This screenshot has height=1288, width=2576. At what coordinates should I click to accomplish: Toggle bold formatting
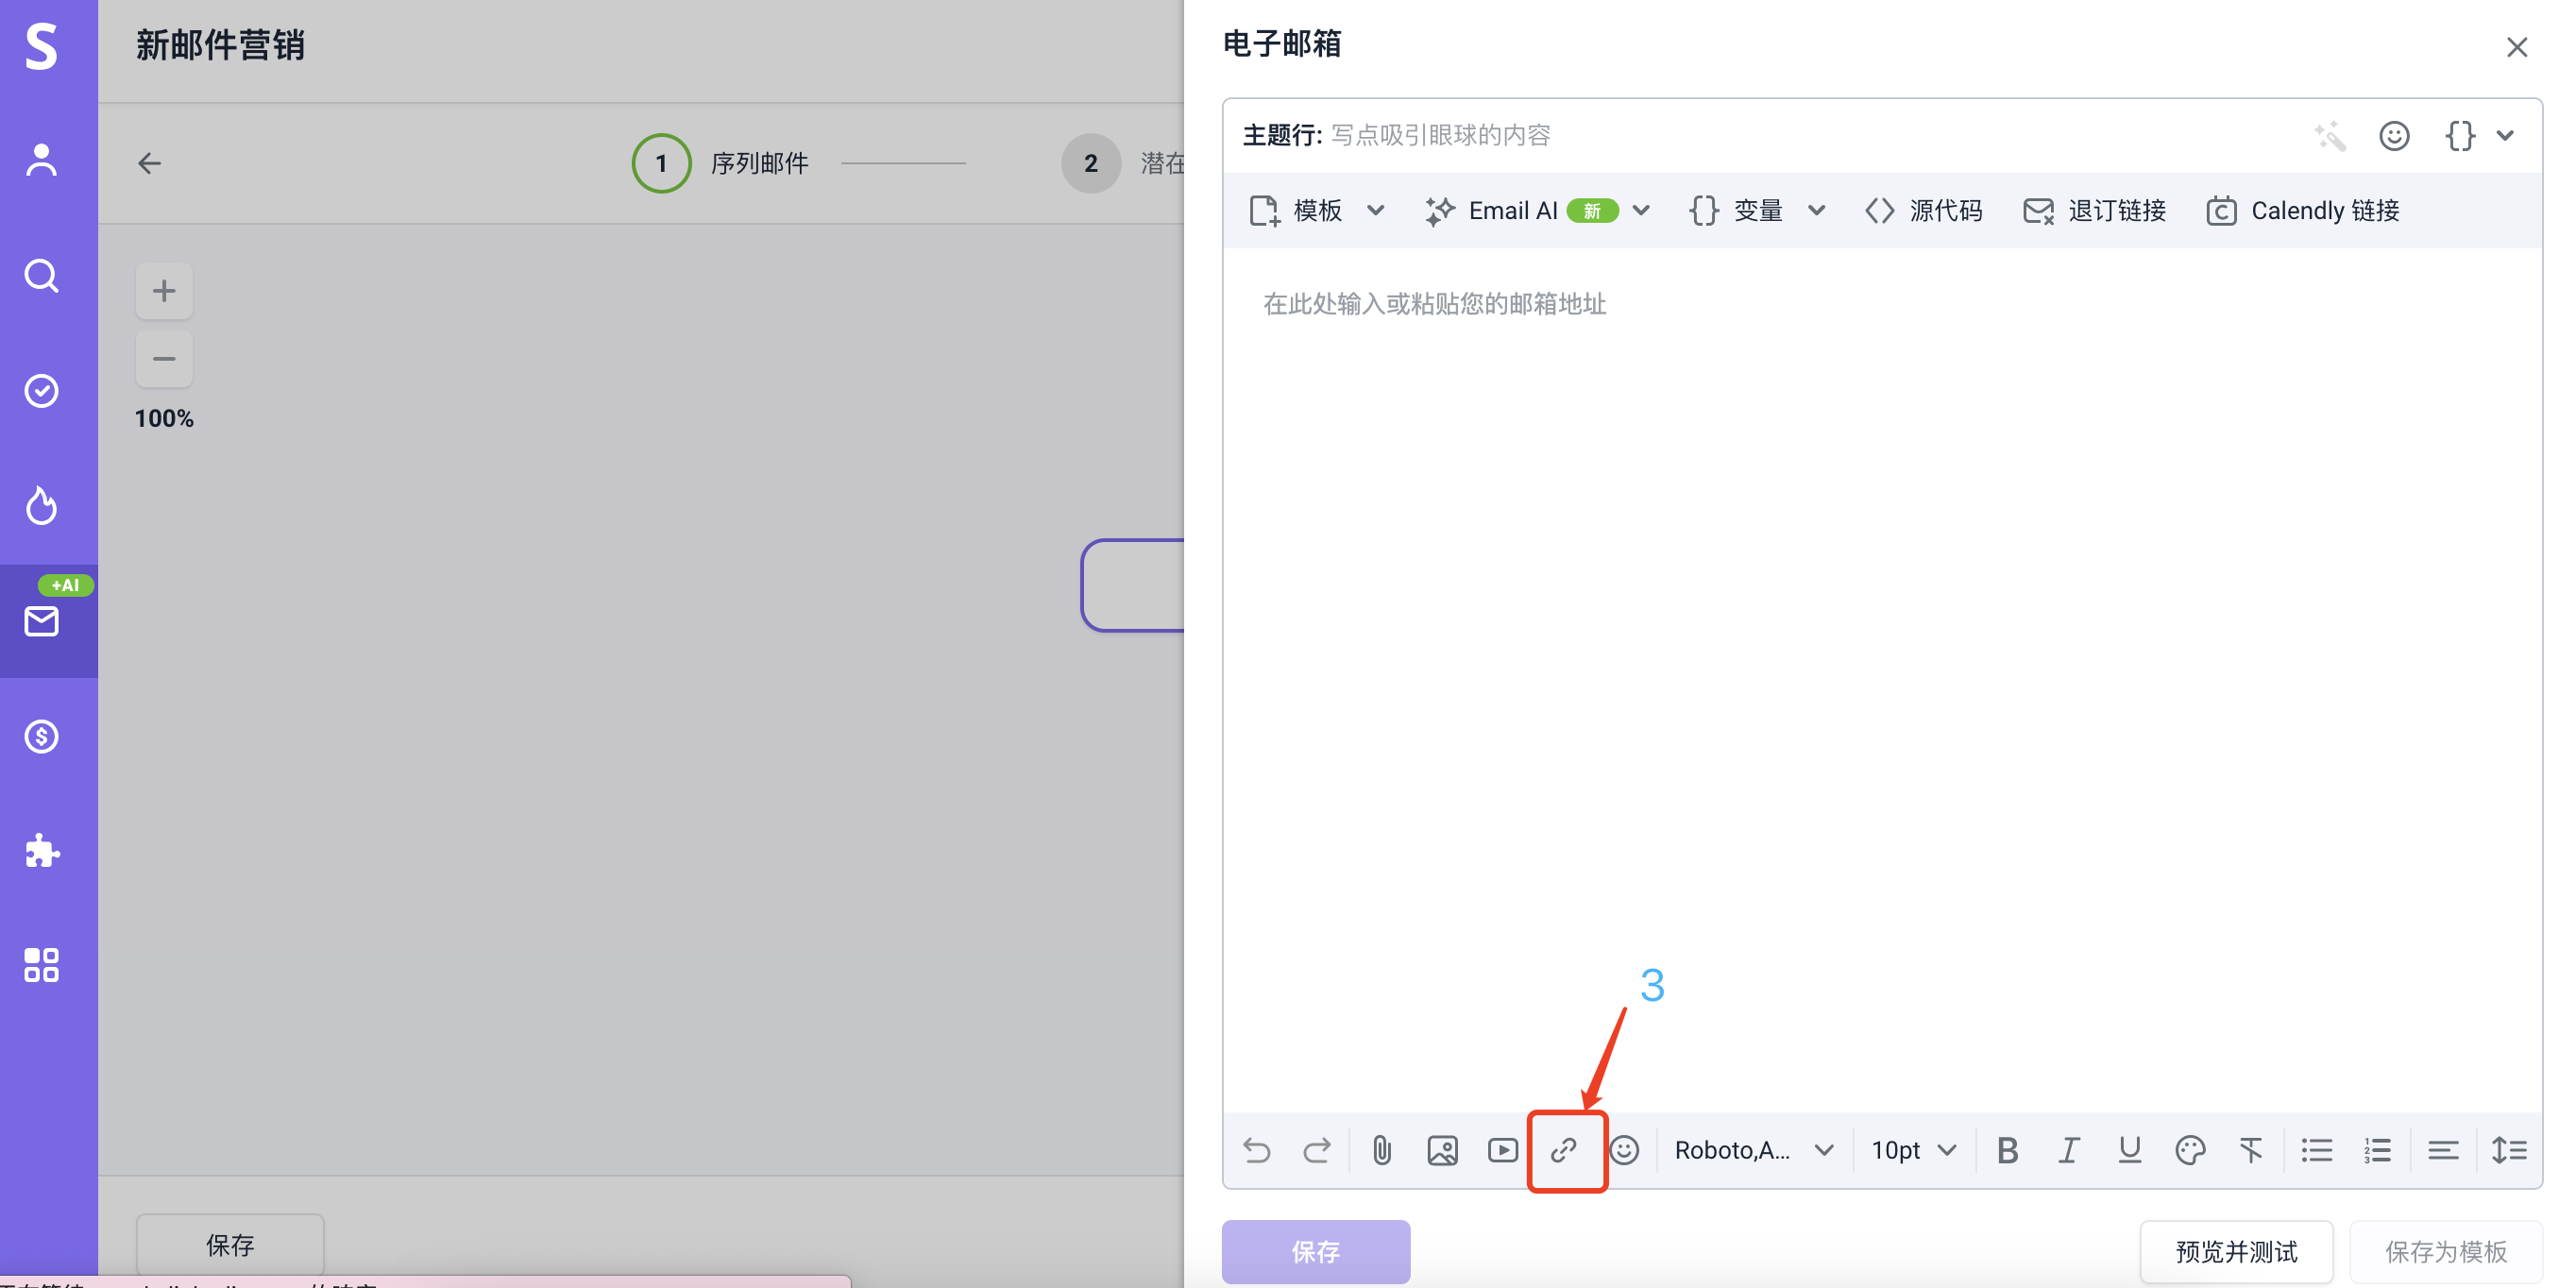pos(2007,1150)
